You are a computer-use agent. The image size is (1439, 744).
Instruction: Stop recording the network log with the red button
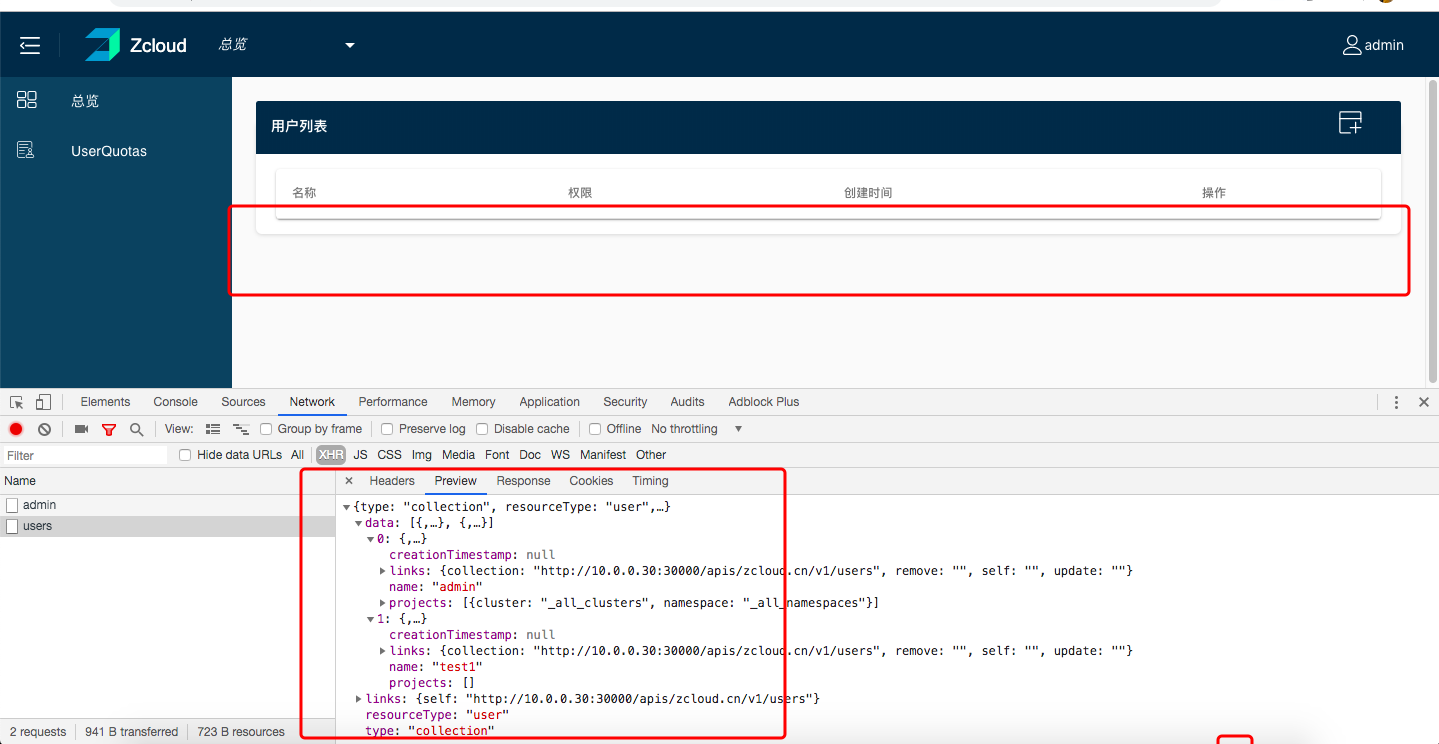[16, 429]
